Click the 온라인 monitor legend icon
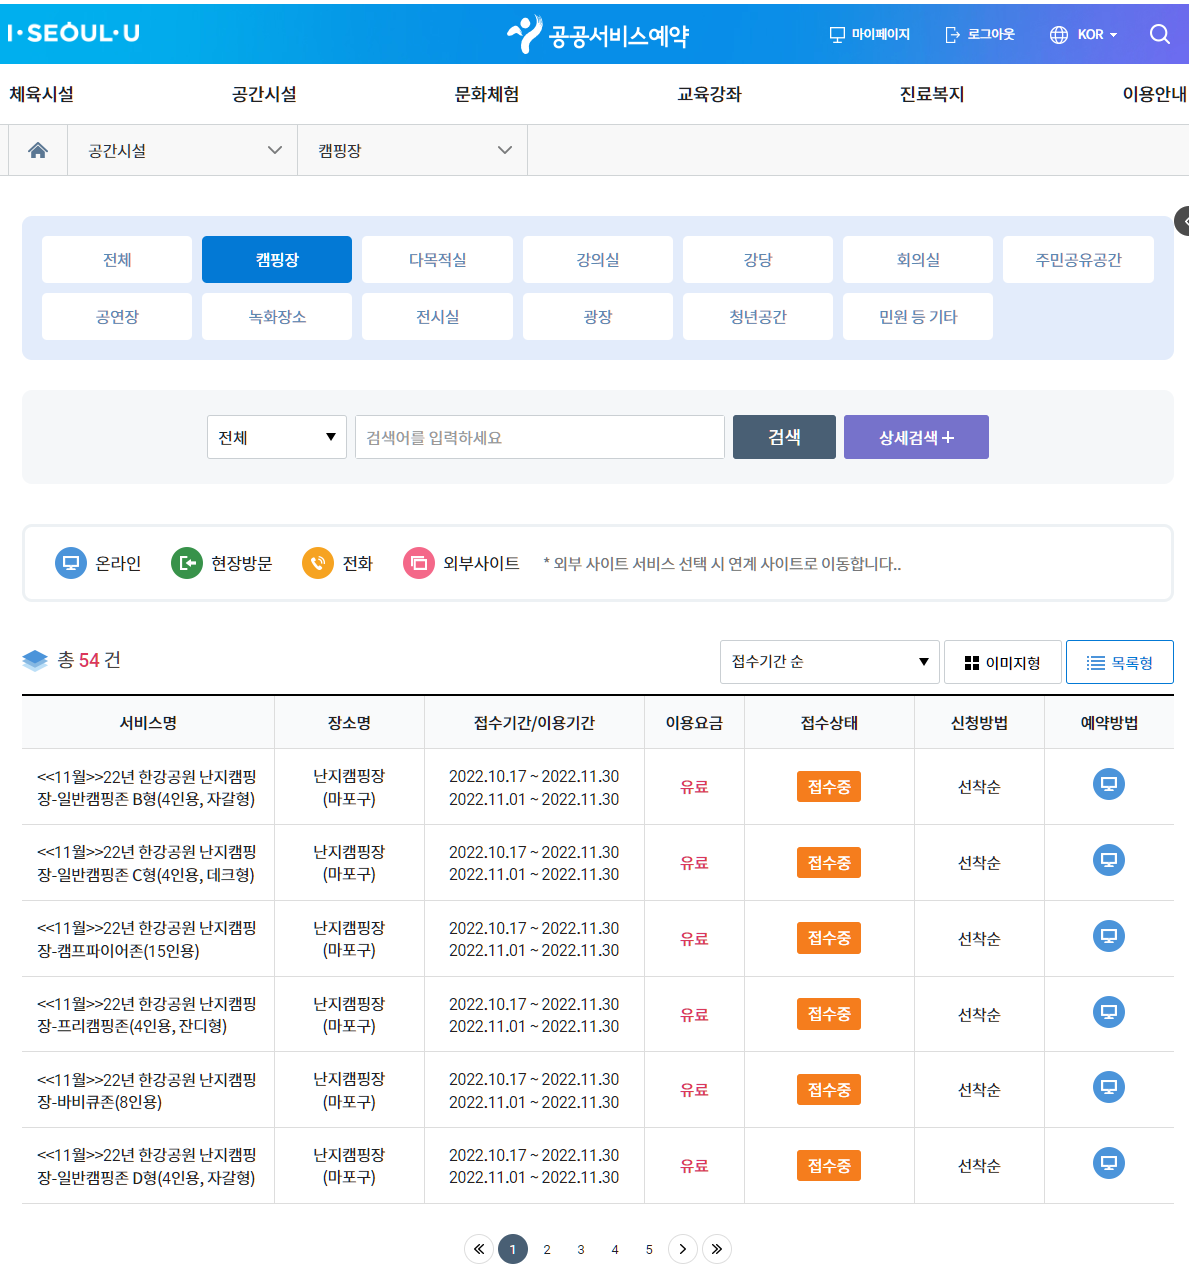The height and width of the screenshot is (1269, 1189). click(71, 563)
